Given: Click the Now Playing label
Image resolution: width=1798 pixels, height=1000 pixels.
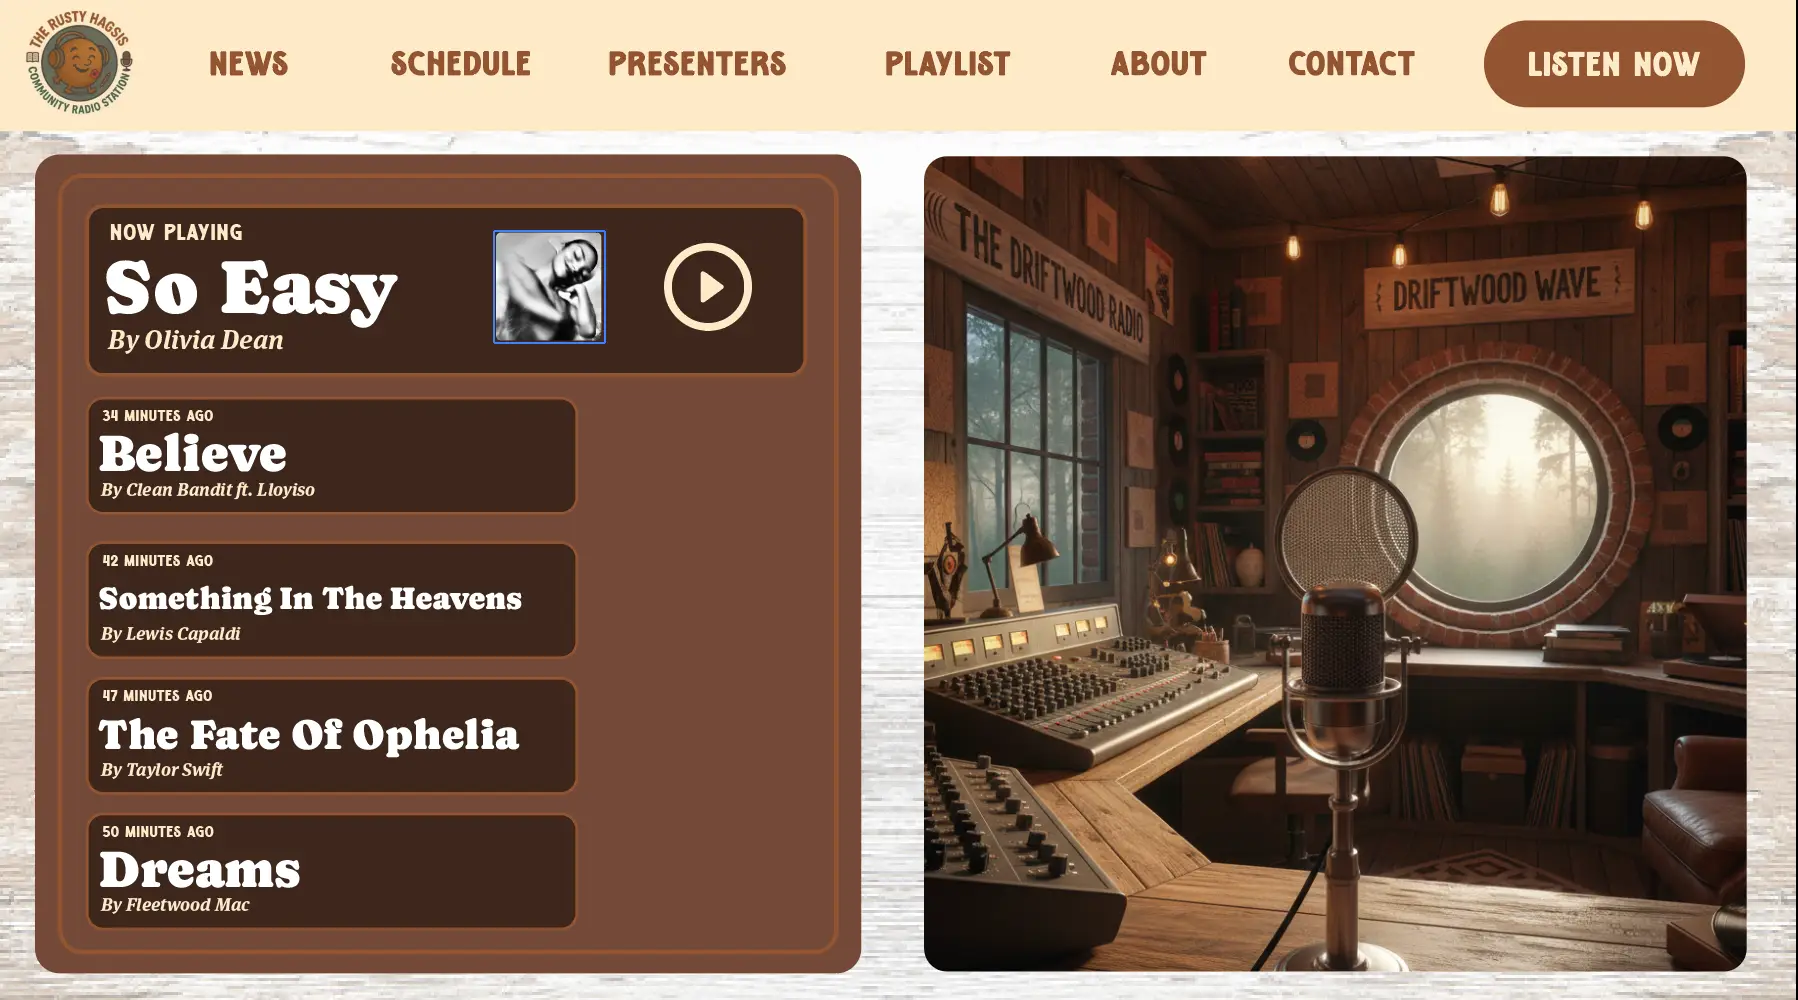Looking at the screenshot, I should click(176, 232).
